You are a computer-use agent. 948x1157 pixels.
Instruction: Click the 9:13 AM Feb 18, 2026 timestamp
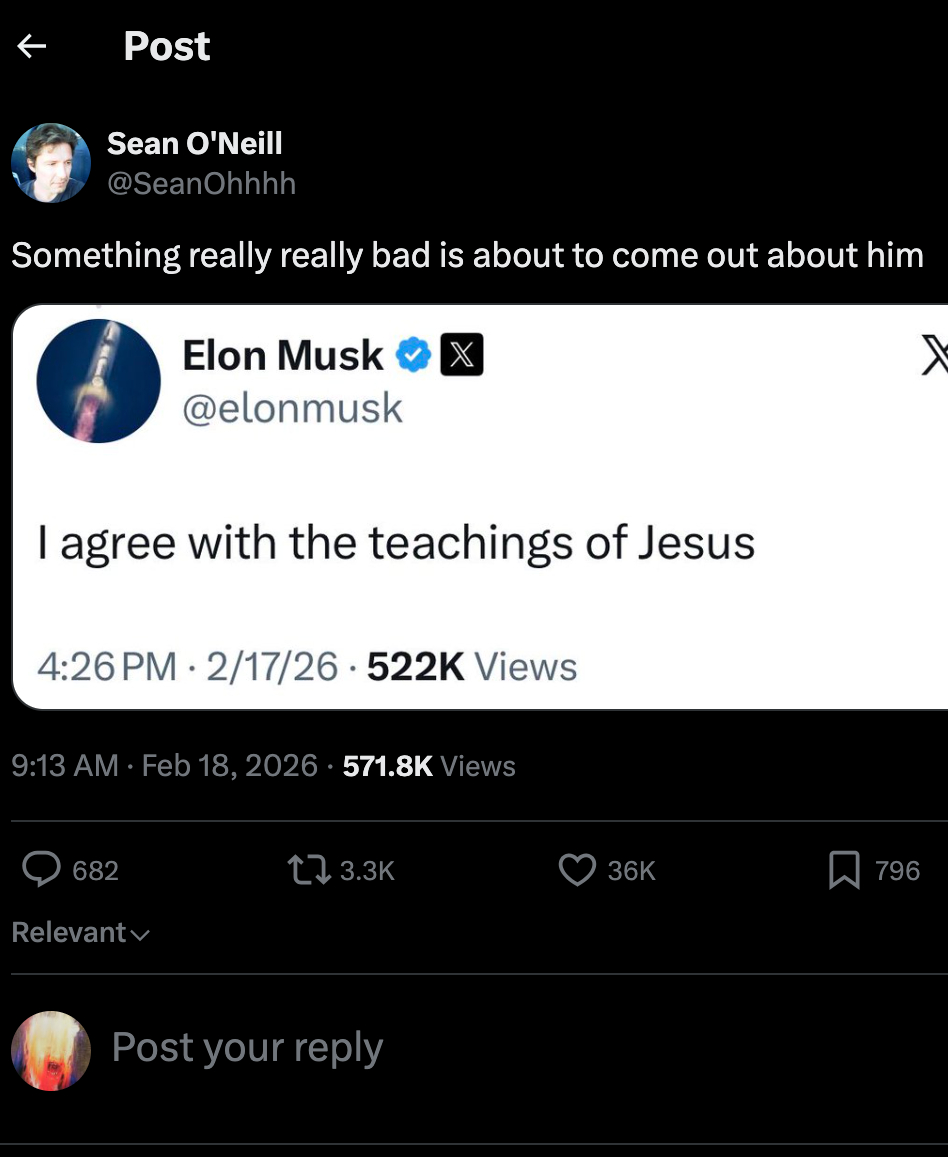click(x=164, y=766)
